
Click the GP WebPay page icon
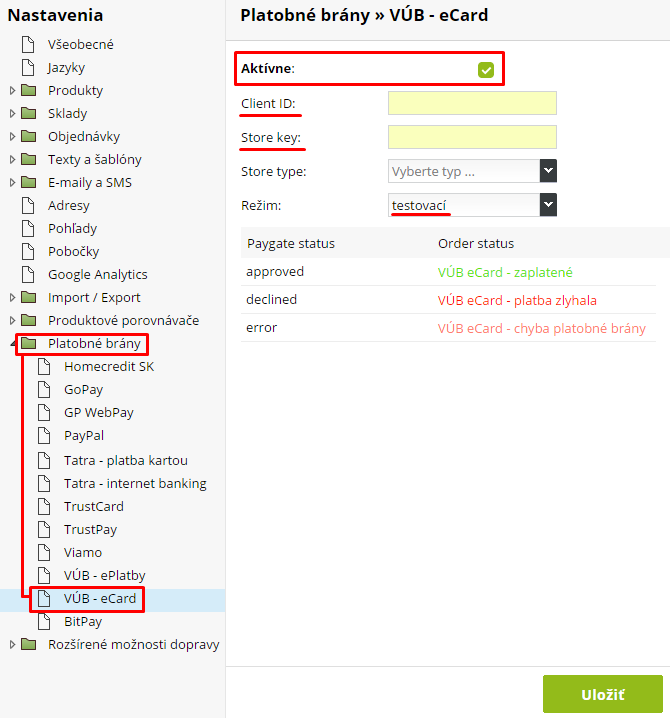(44, 412)
